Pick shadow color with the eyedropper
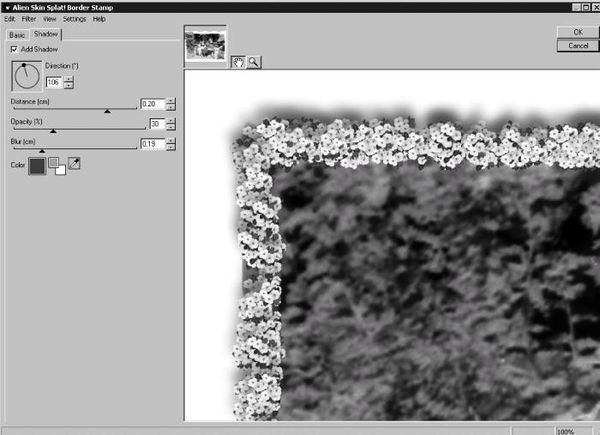The height and width of the screenshot is (435, 600). click(75, 163)
